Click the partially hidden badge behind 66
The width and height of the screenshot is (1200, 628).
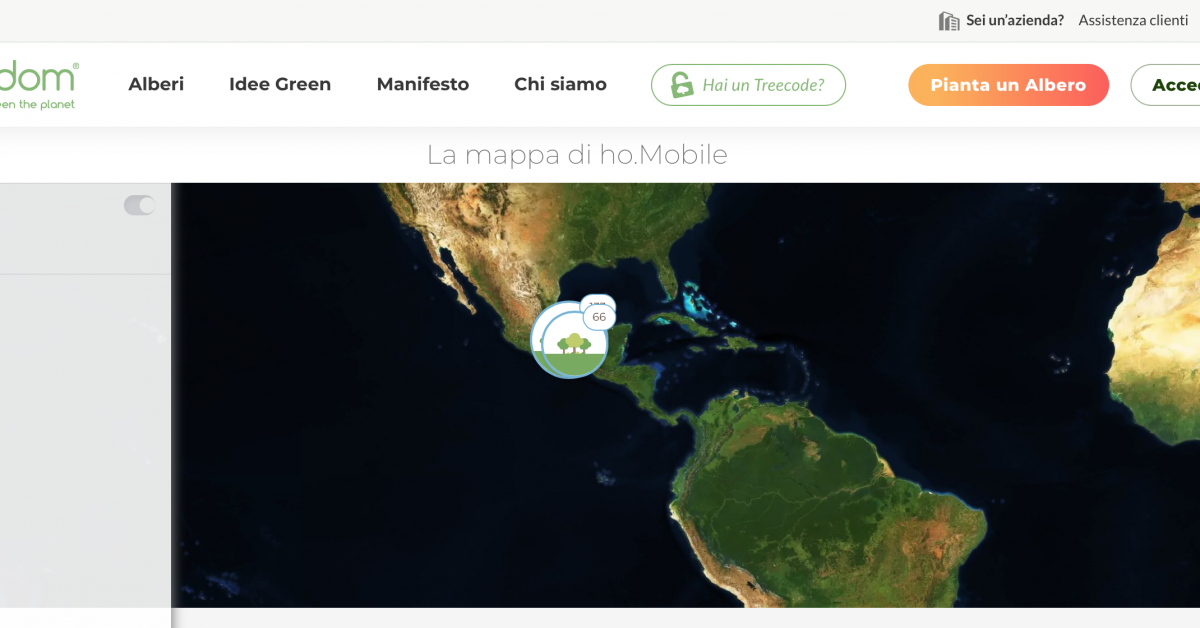click(x=598, y=300)
